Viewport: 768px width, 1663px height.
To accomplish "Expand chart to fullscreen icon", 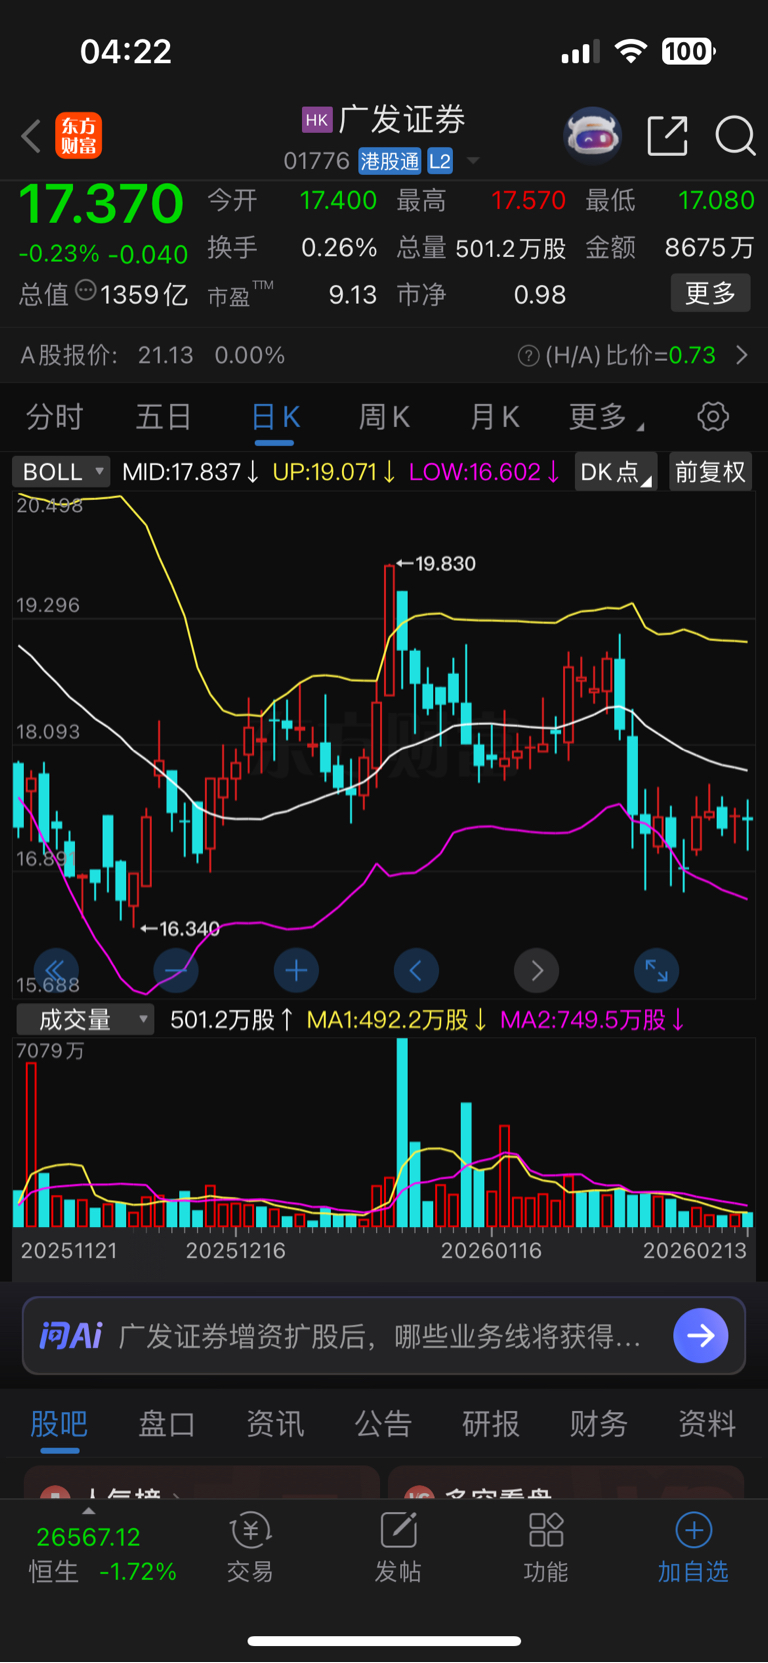I will (x=656, y=970).
